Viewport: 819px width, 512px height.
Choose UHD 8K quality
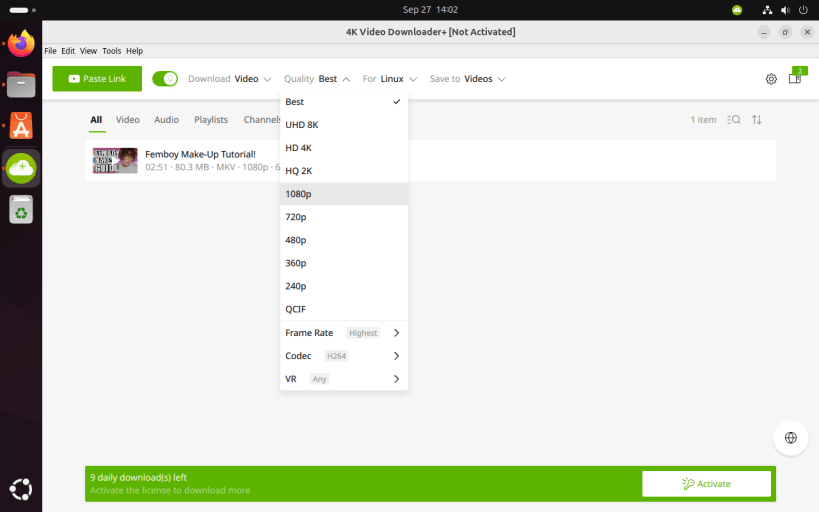coord(344,125)
